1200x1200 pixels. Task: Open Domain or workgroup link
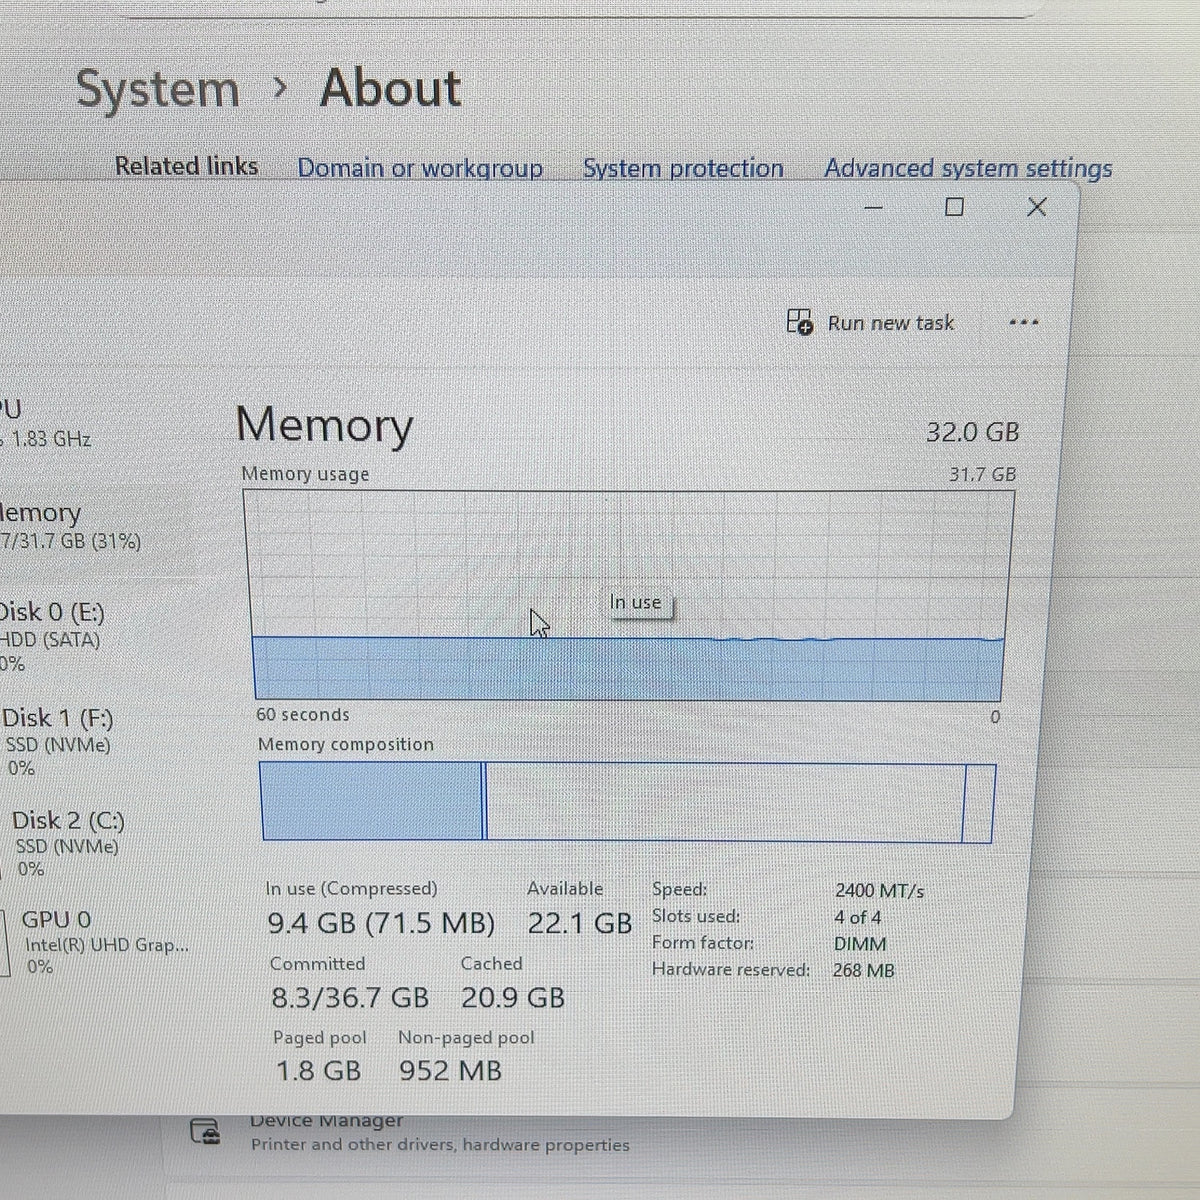click(420, 168)
